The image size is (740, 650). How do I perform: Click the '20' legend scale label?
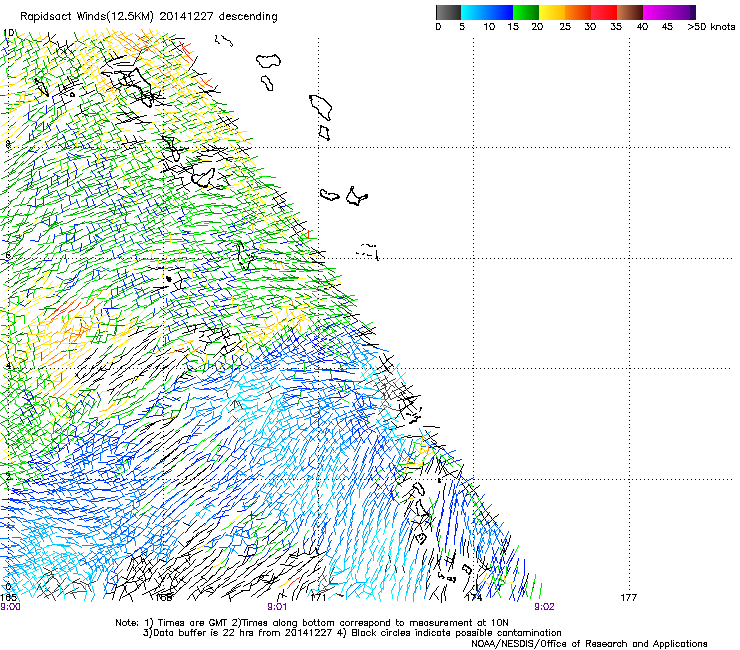(x=537, y=27)
